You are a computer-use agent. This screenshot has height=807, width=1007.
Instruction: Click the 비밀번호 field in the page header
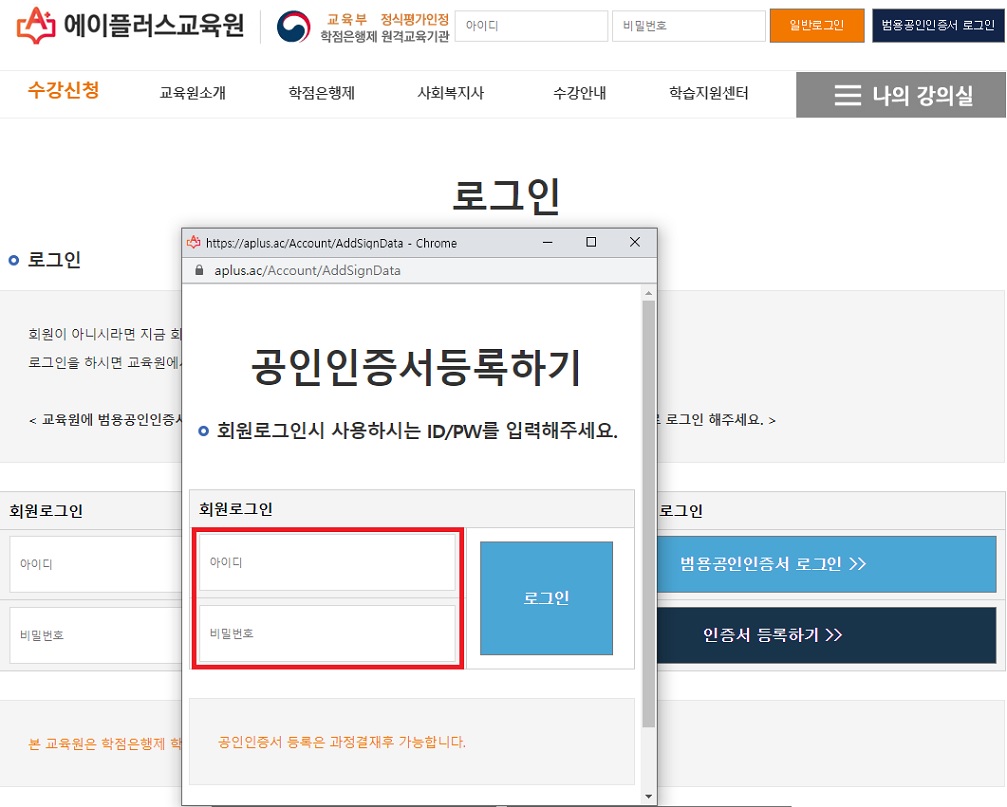(688, 26)
